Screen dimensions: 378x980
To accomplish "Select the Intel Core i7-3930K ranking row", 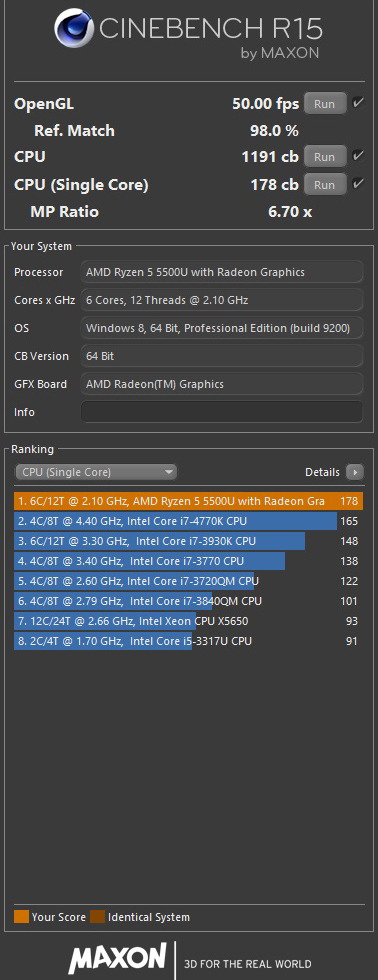I will [188, 541].
